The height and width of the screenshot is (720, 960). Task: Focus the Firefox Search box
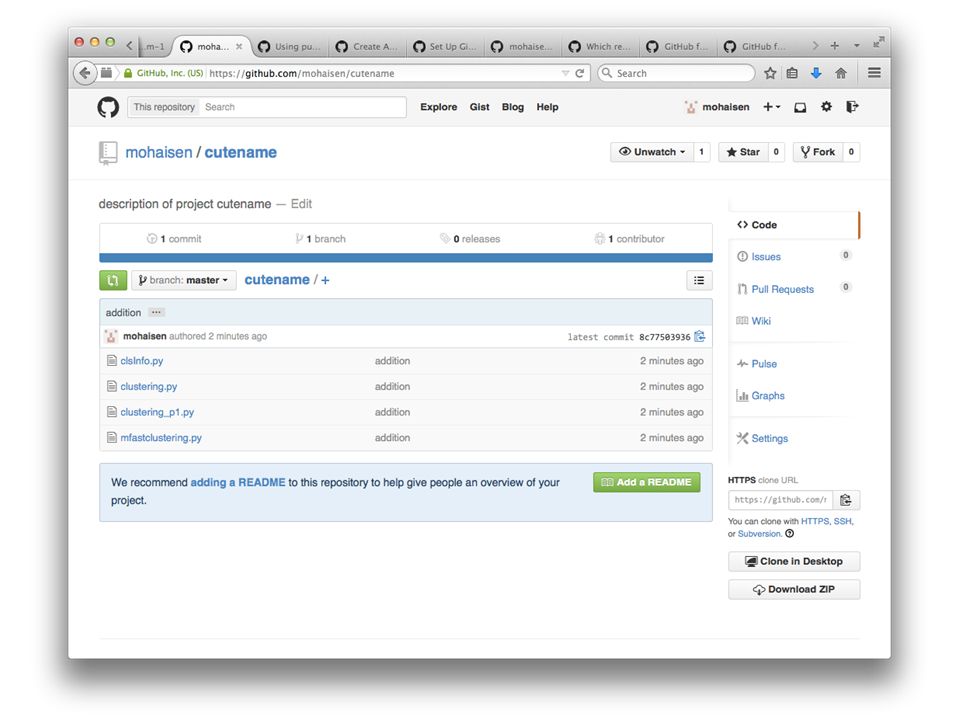click(x=677, y=73)
